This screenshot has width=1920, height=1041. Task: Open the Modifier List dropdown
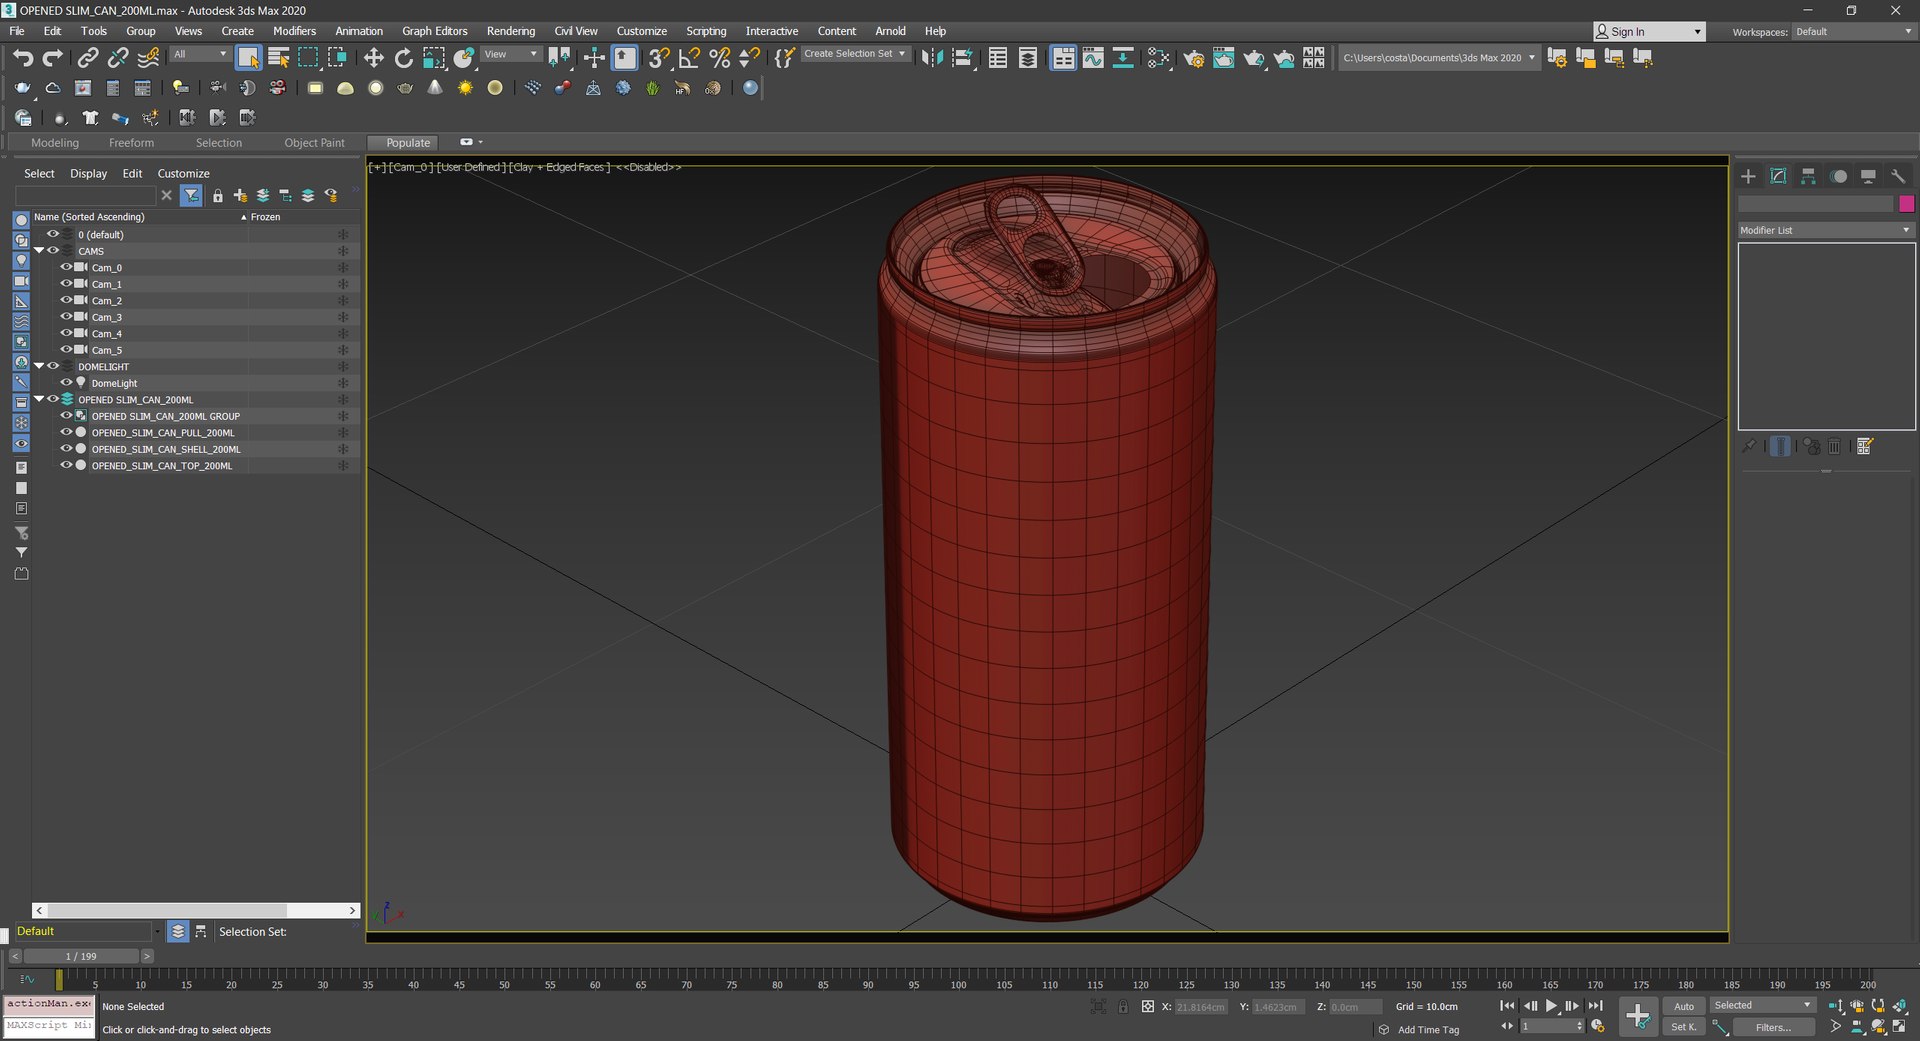tap(1826, 230)
